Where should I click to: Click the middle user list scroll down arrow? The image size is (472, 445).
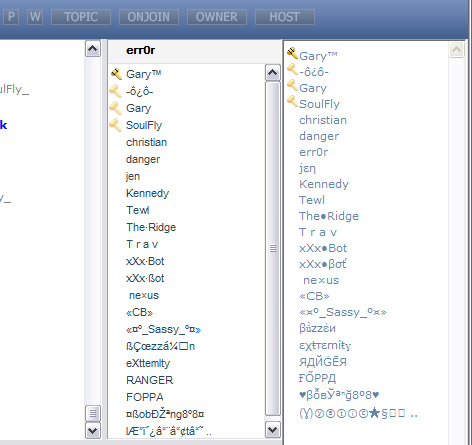[x=273, y=429]
